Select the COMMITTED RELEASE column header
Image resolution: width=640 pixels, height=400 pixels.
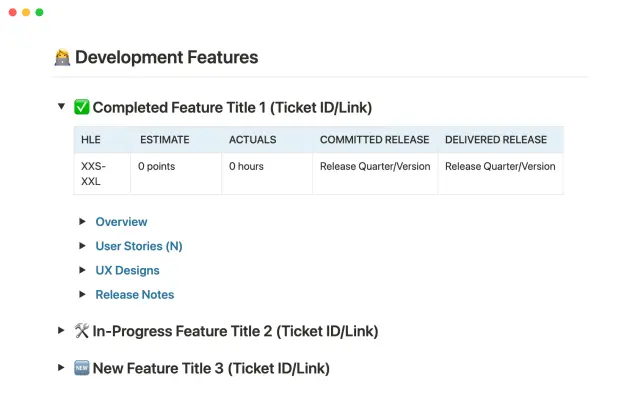[x=374, y=140]
